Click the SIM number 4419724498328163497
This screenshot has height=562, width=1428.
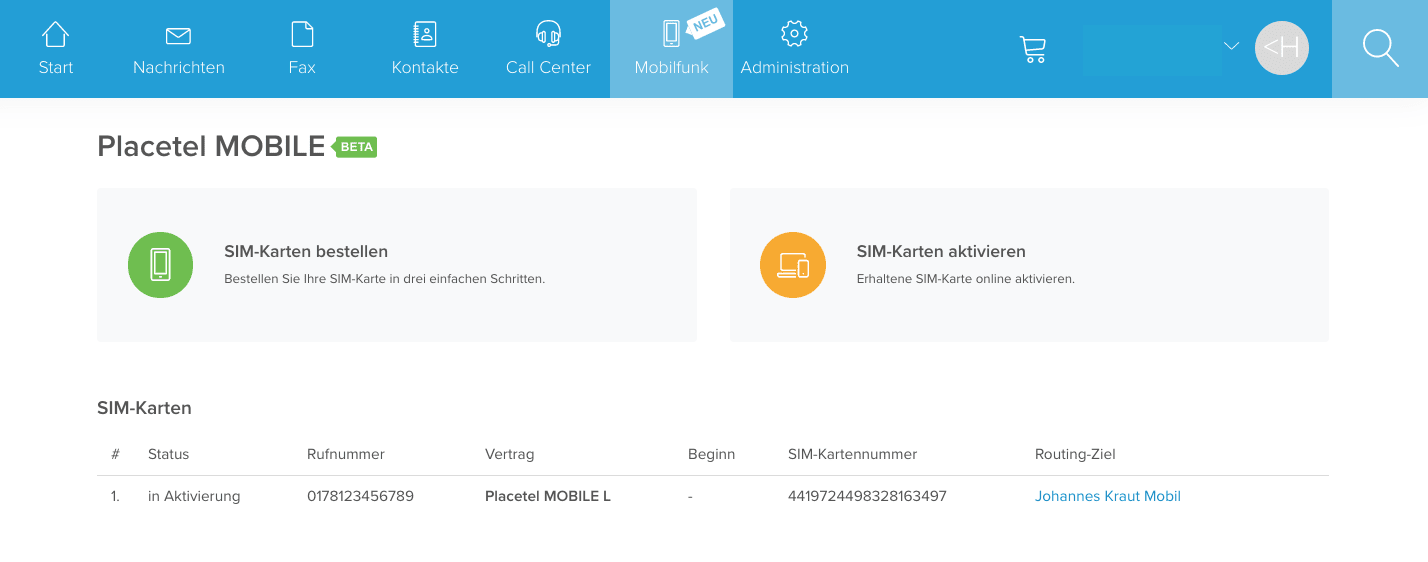coord(867,496)
